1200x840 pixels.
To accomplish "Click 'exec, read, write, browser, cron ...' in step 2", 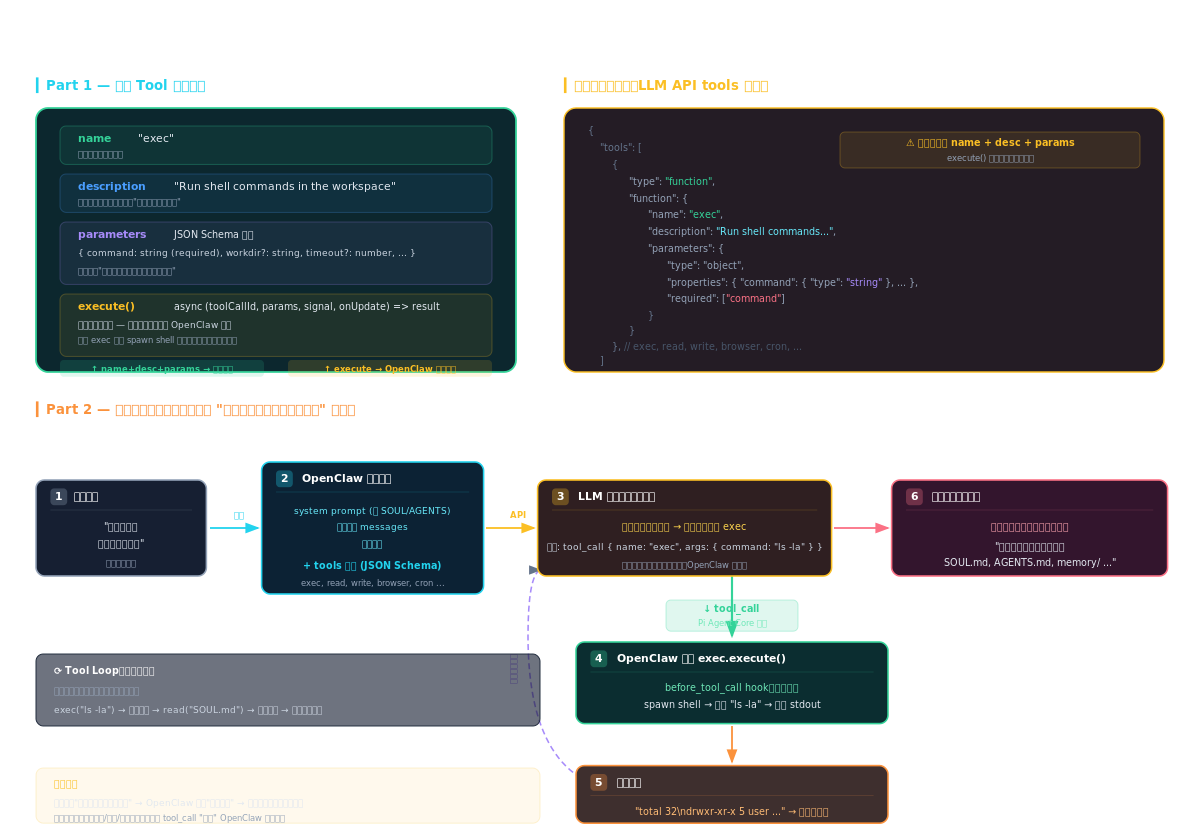I will pos(372,583).
